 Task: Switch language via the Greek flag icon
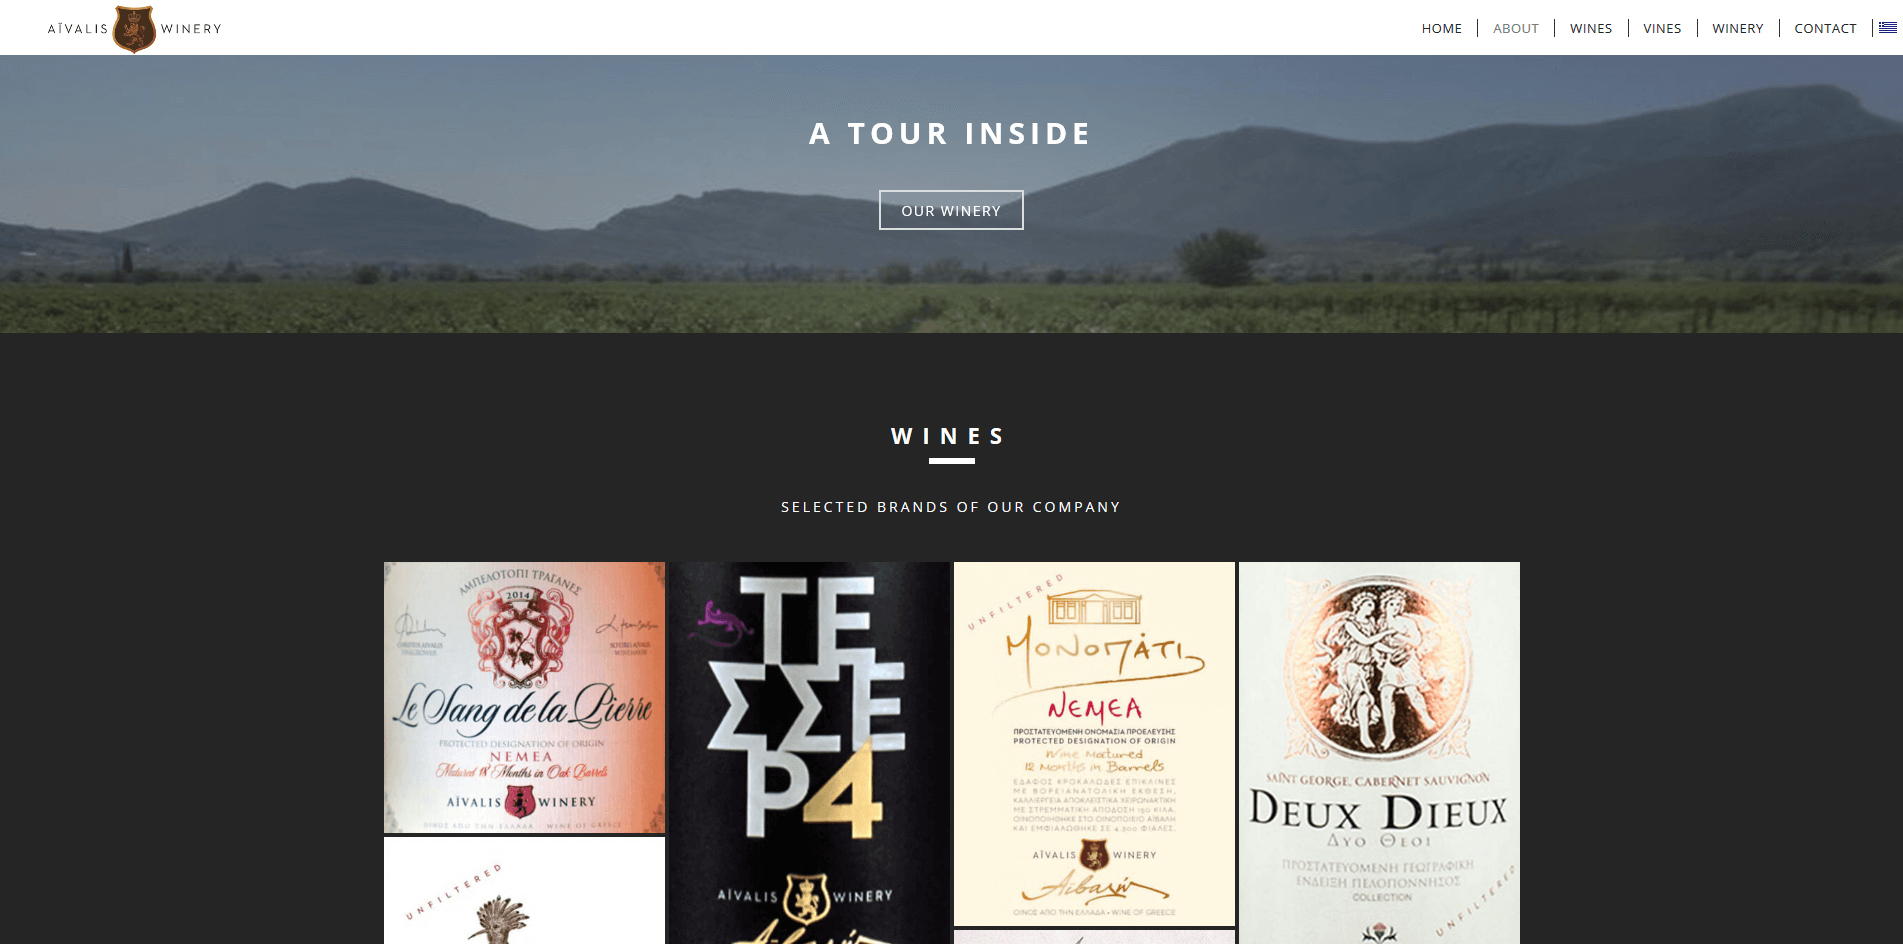point(1888,28)
